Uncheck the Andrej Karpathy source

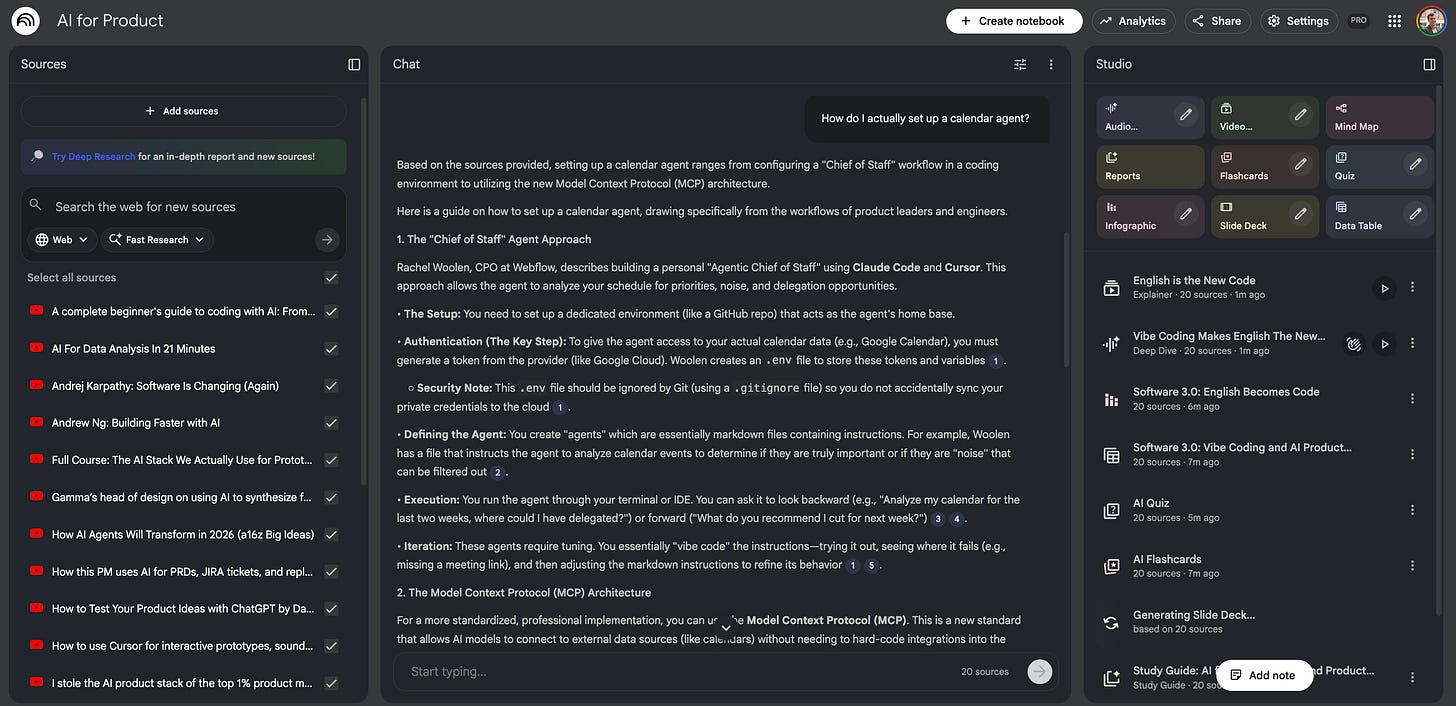330,385
